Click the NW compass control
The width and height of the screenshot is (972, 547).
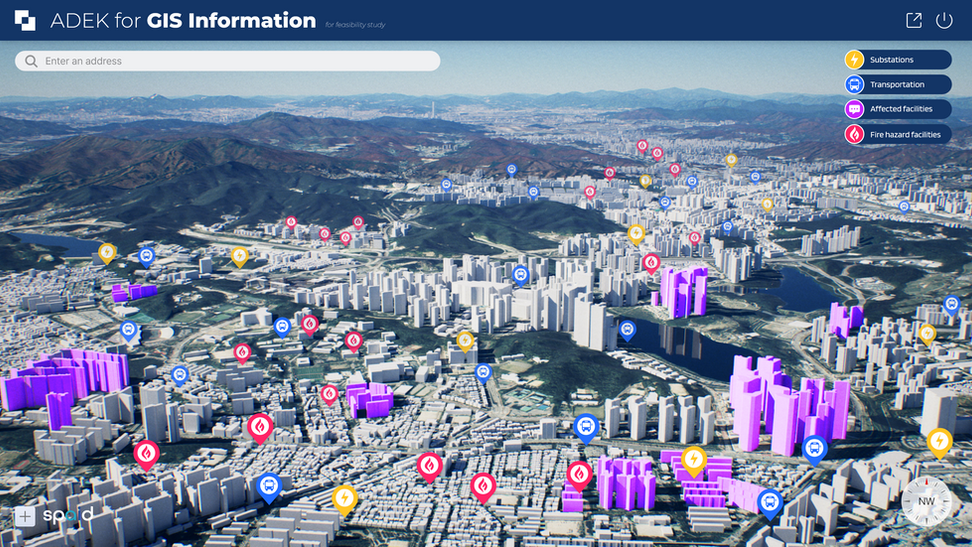[x=926, y=501]
